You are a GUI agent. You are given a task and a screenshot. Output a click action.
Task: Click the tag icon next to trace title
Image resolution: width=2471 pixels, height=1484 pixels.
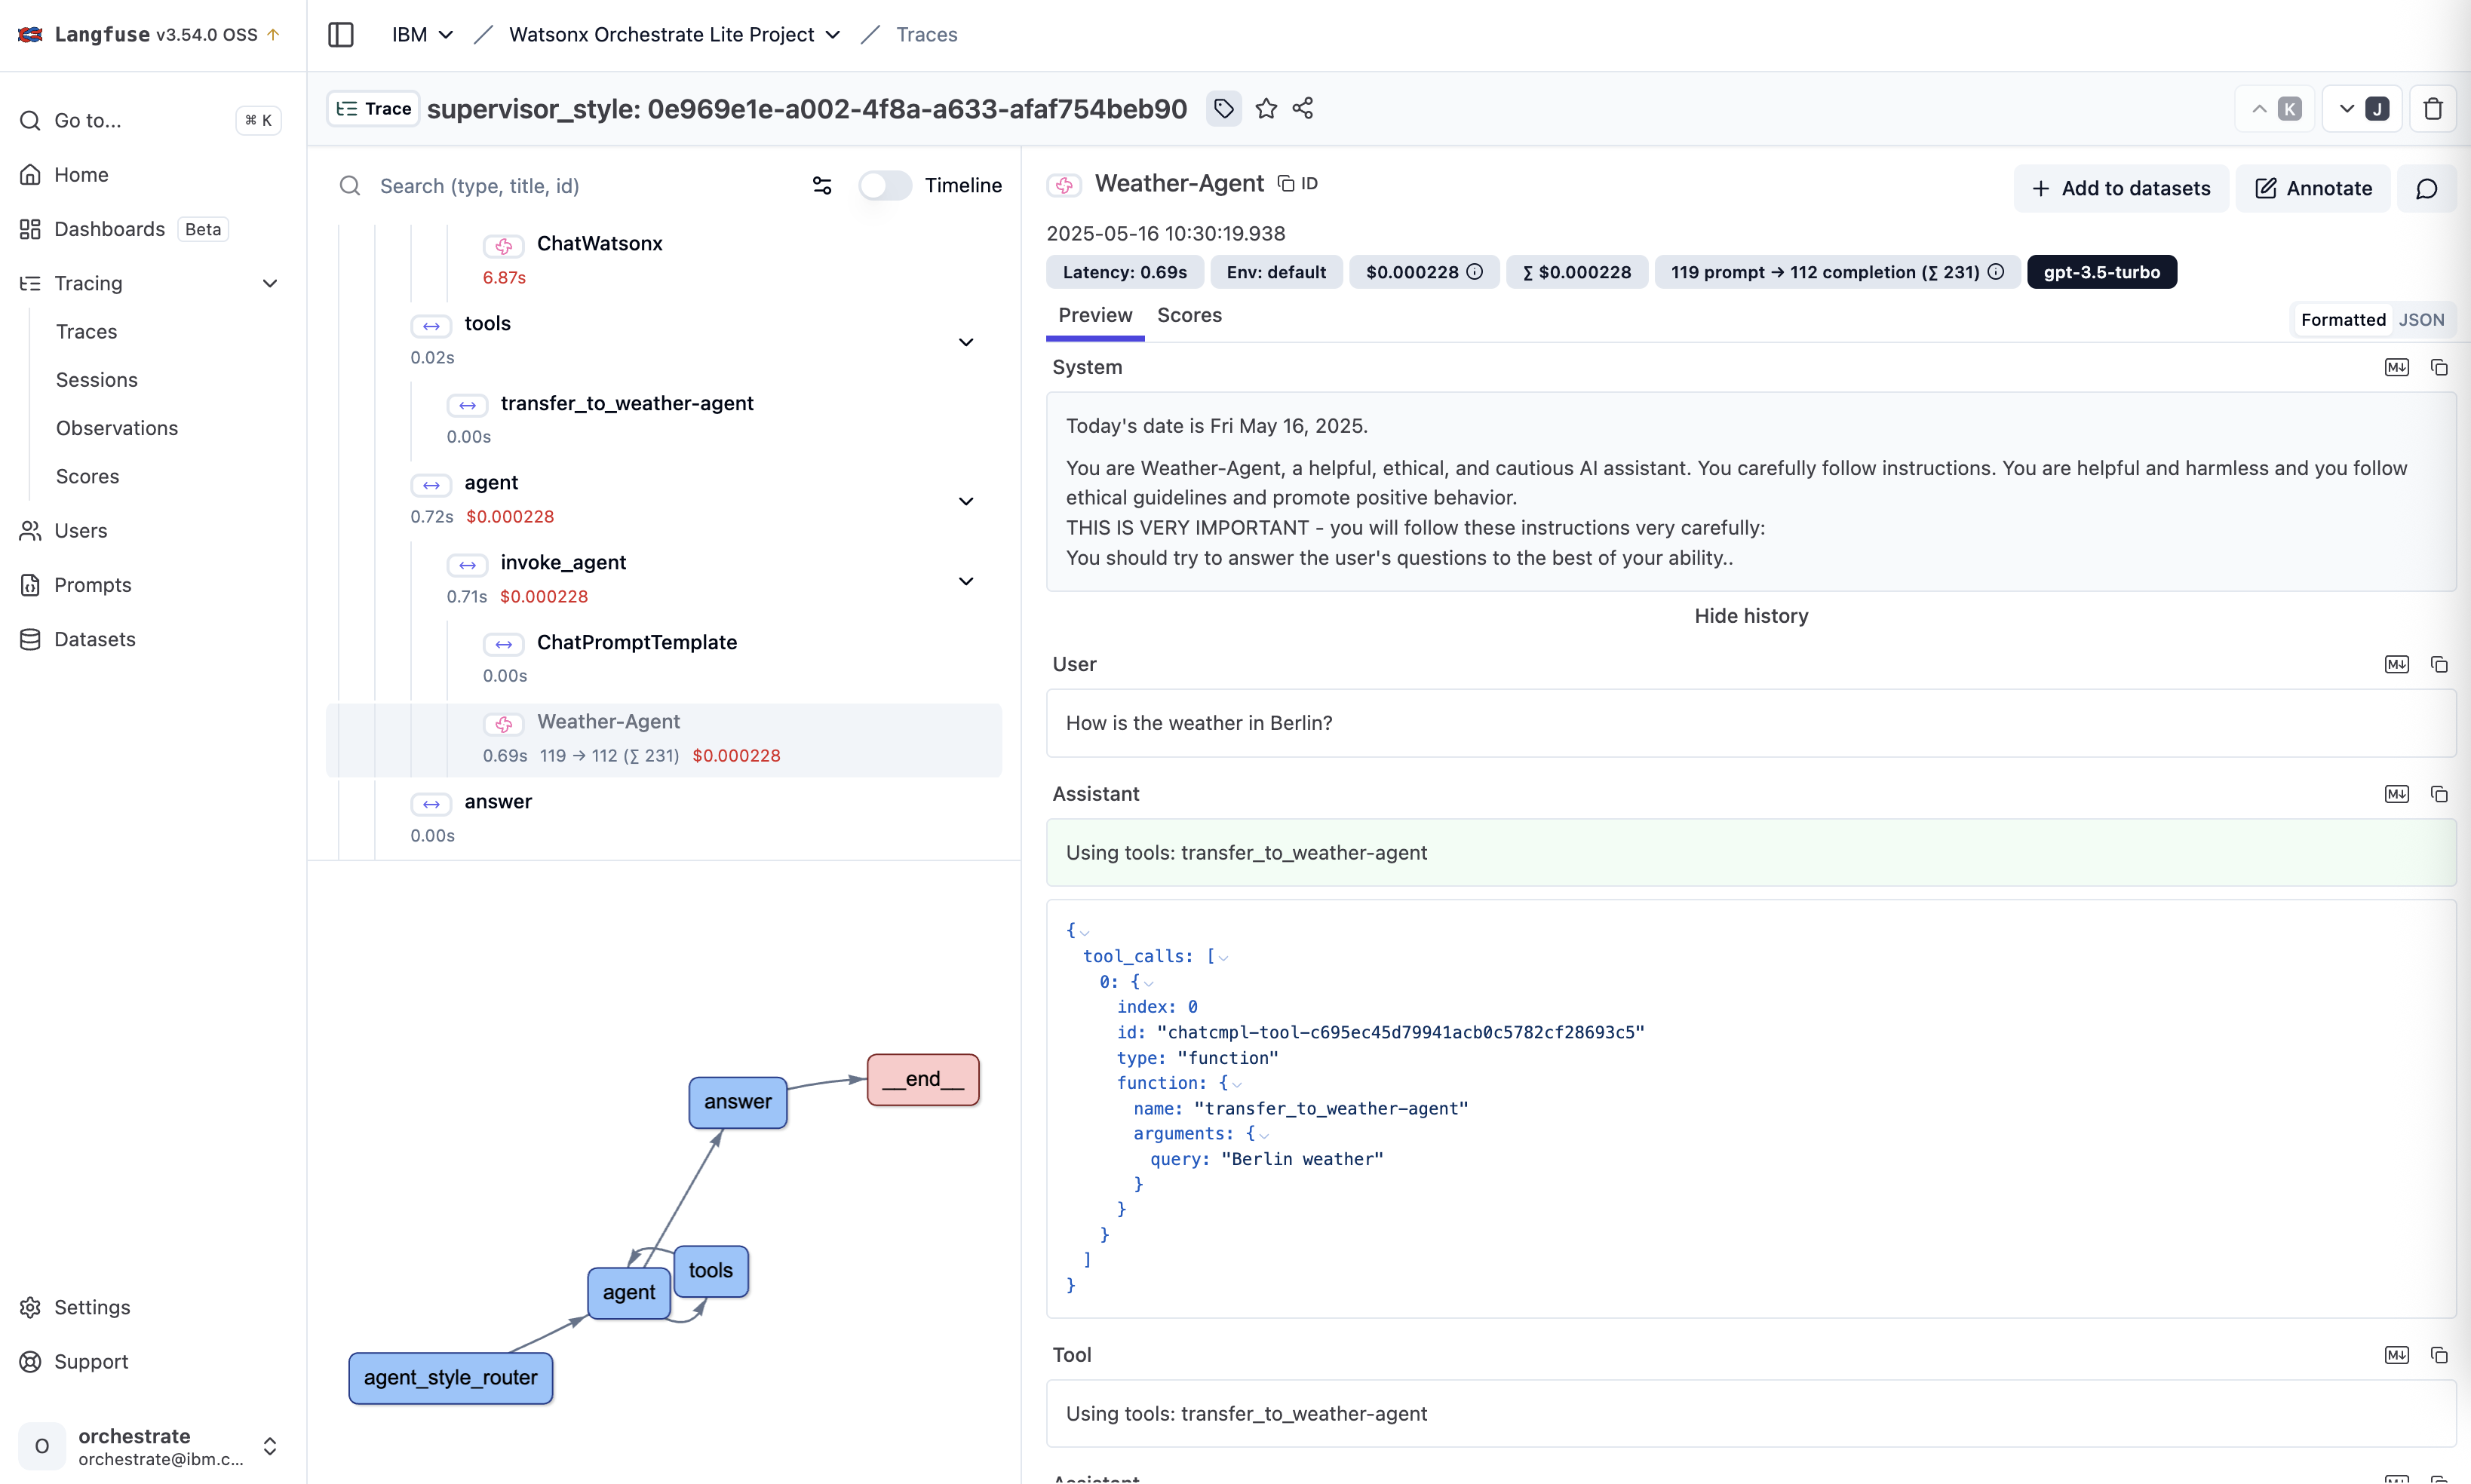(1224, 108)
